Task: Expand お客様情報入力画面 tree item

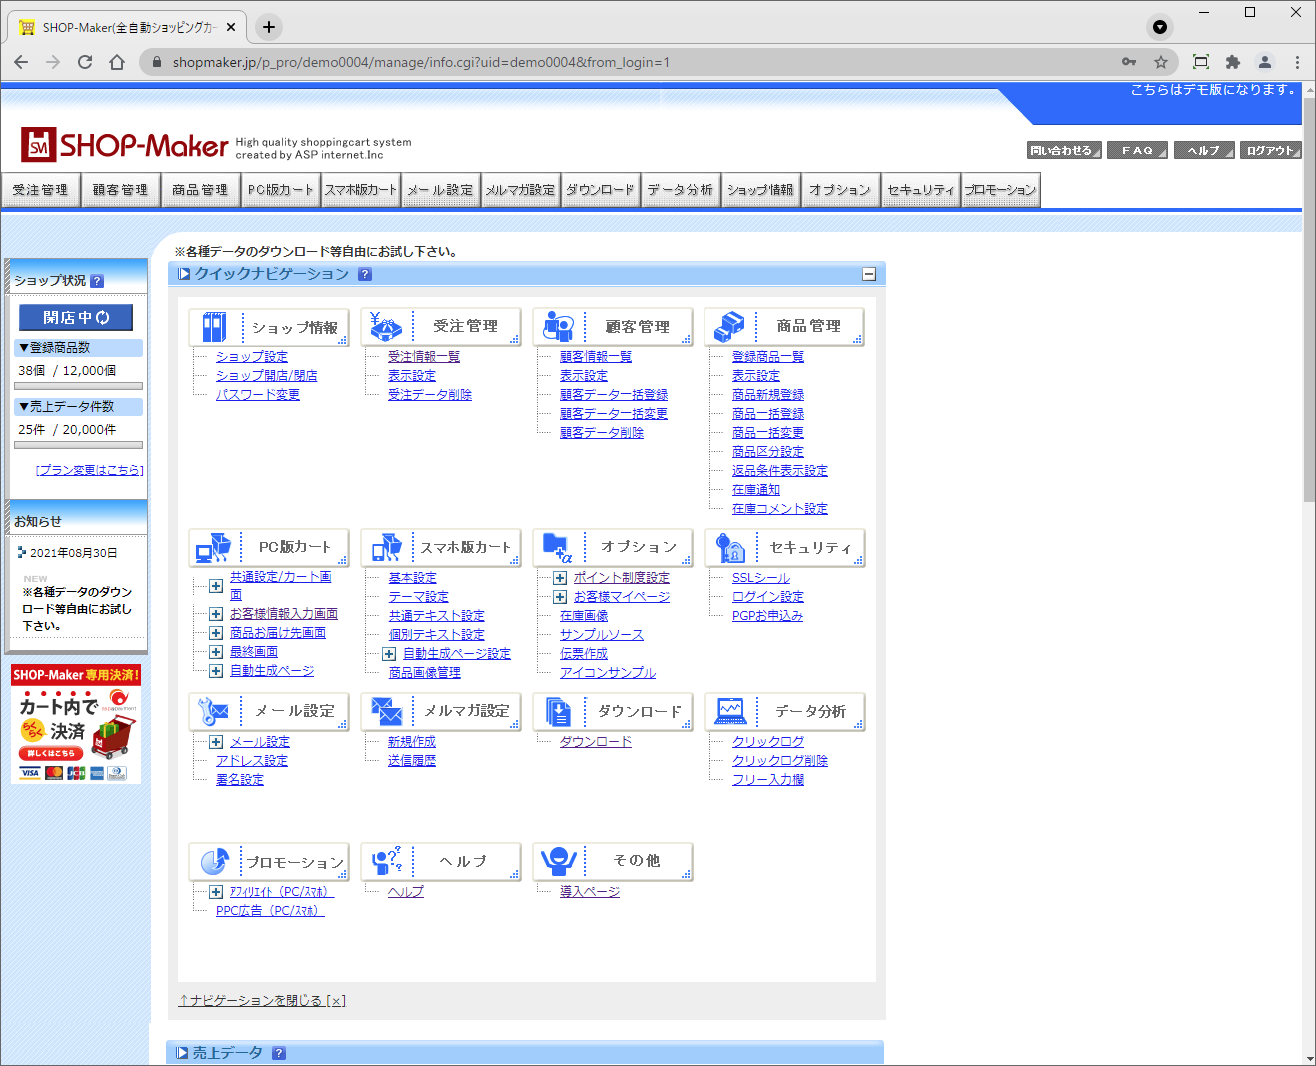Action: click(x=216, y=614)
